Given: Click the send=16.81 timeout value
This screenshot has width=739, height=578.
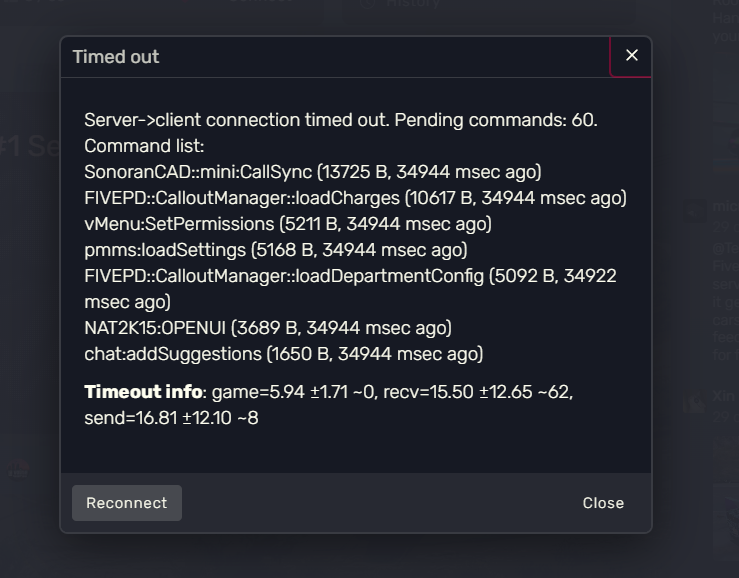Looking at the screenshot, I should coord(171,418).
